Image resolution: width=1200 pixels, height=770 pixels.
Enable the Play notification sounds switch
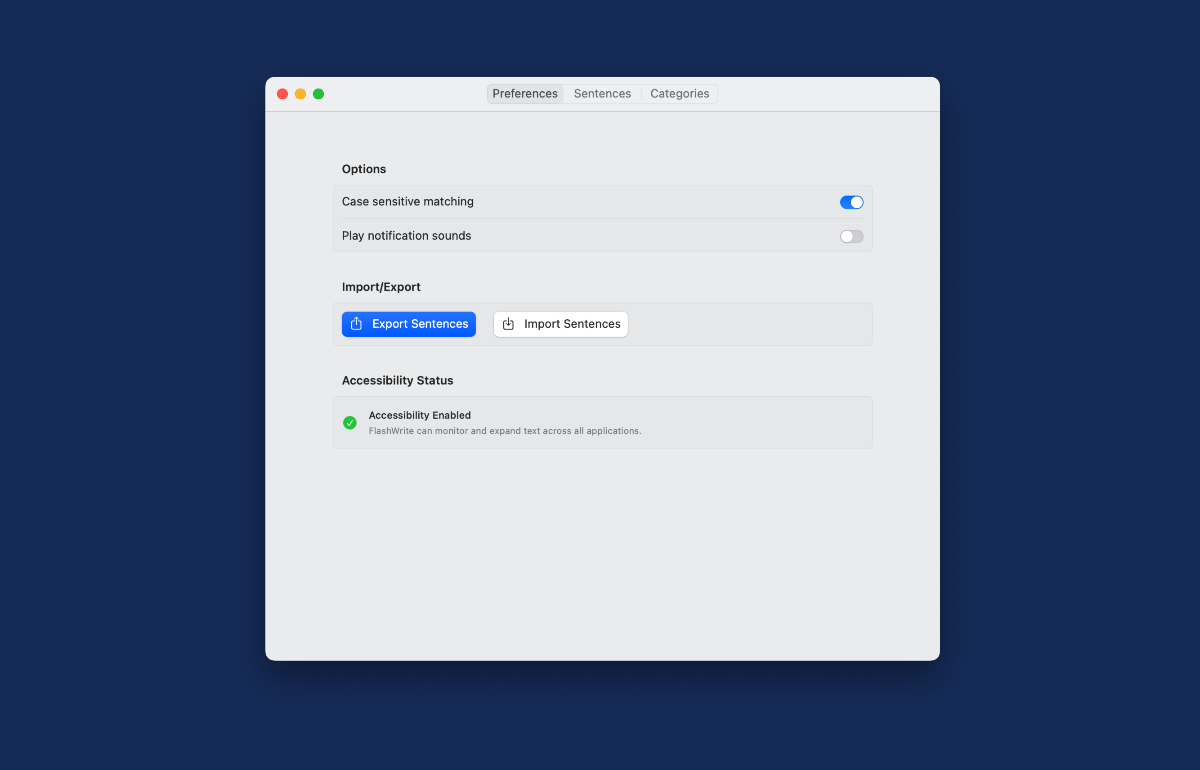click(851, 236)
